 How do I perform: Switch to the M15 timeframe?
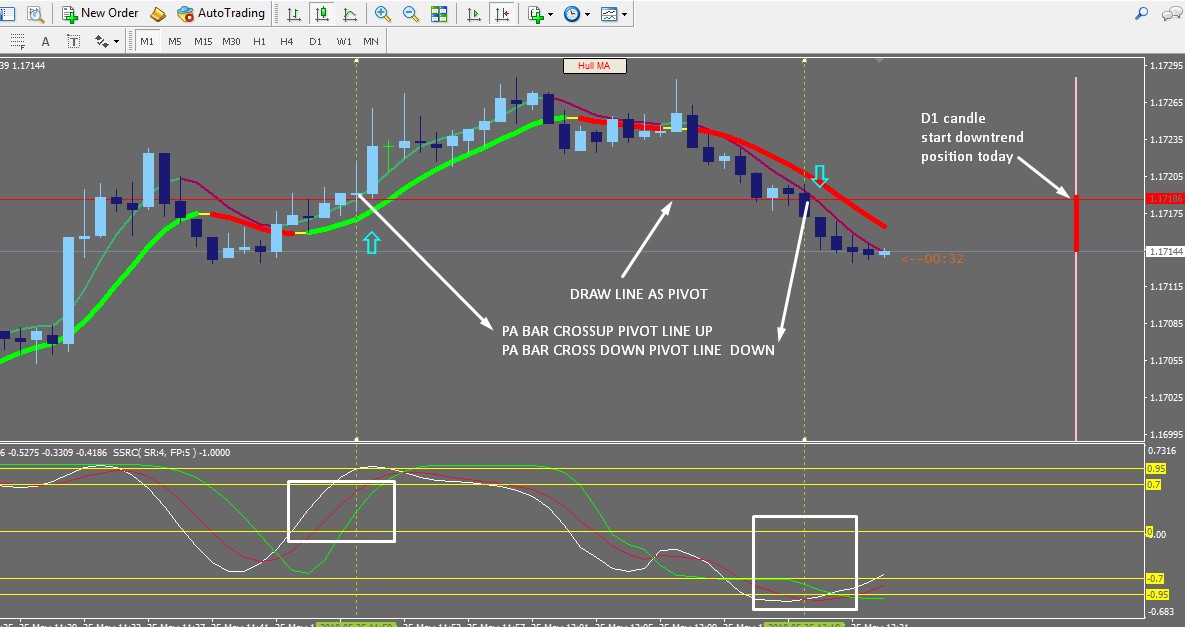click(x=203, y=42)
